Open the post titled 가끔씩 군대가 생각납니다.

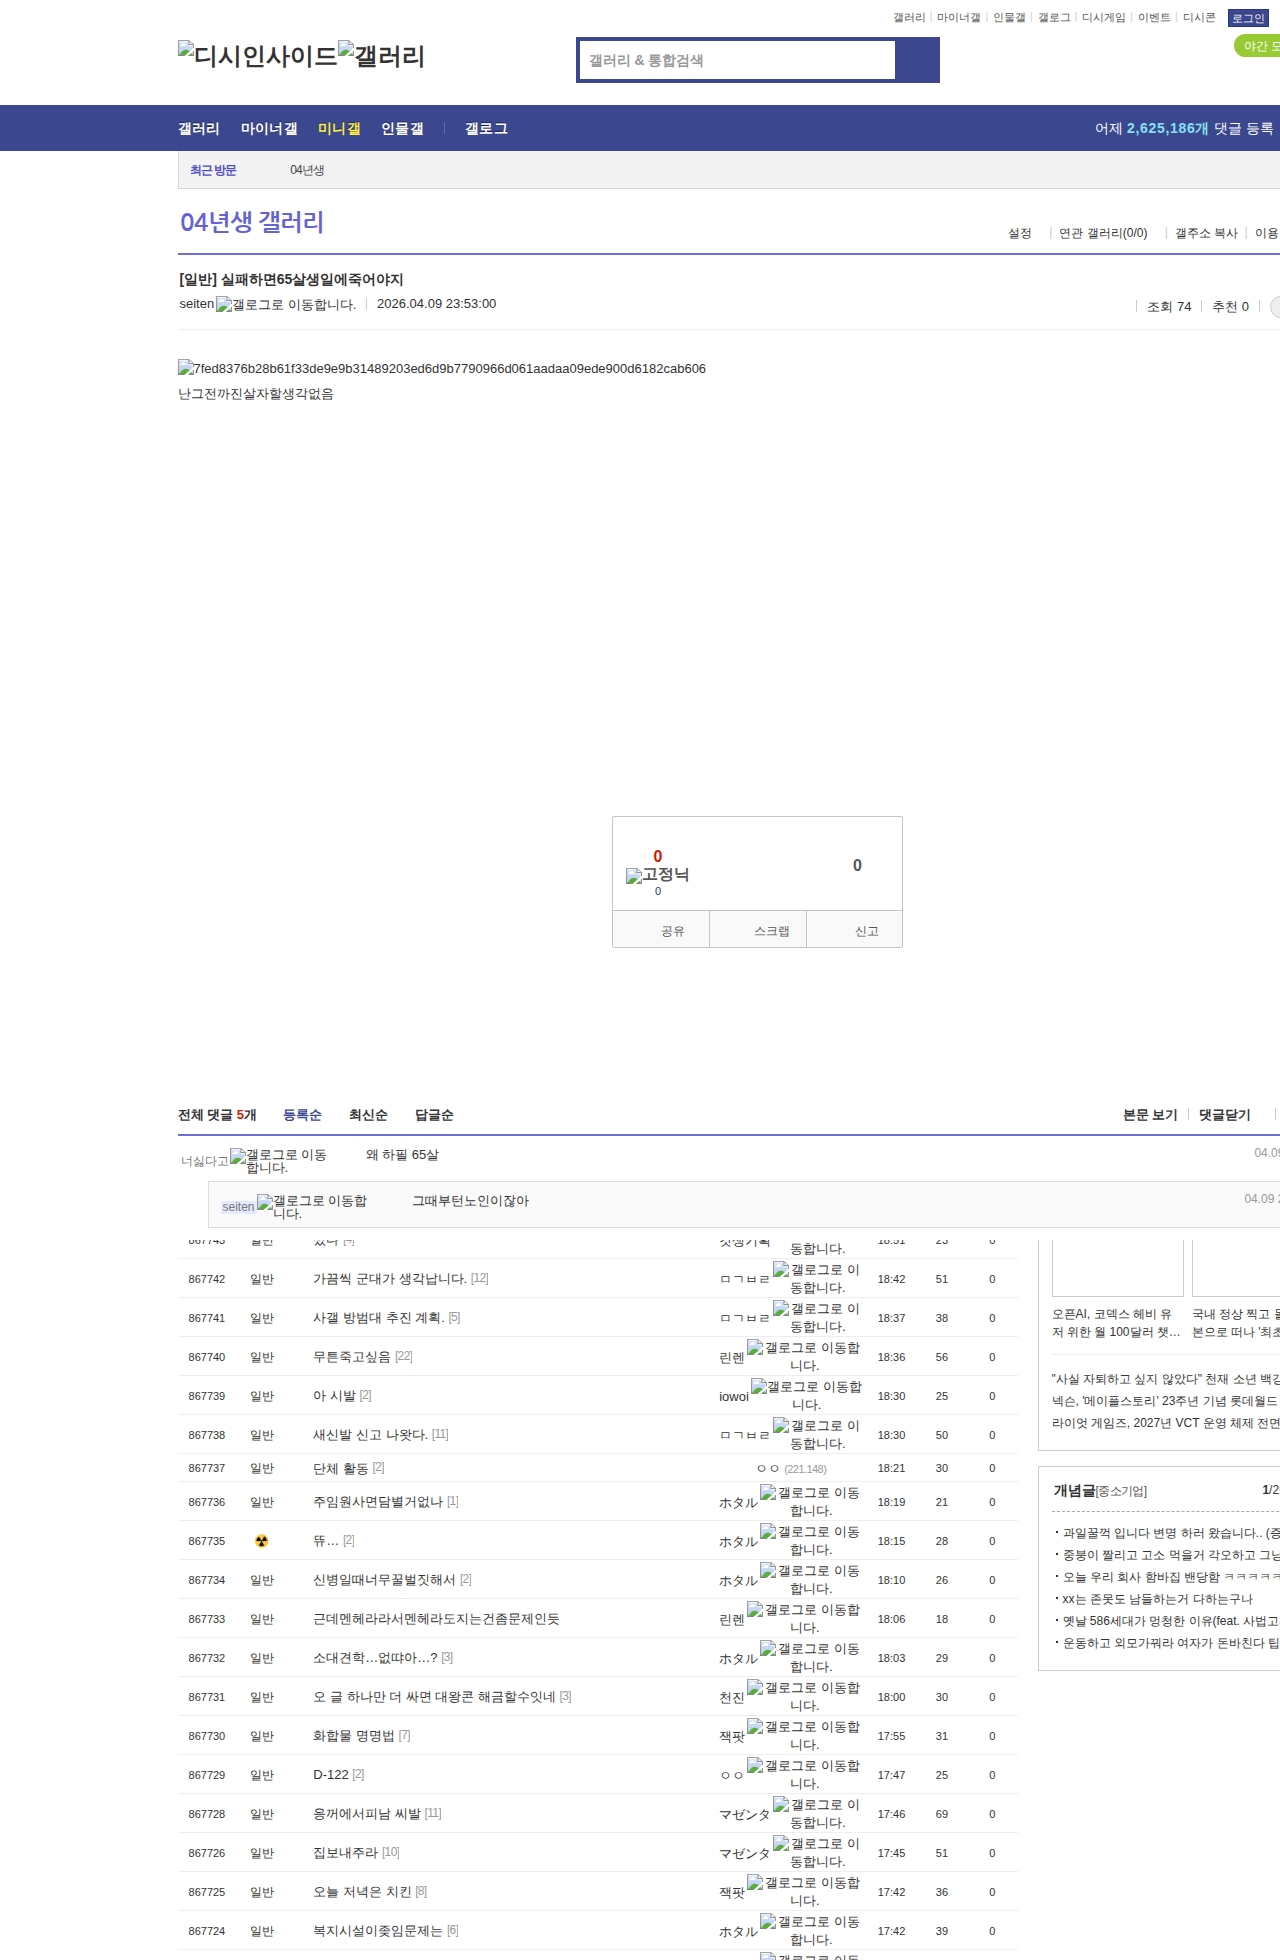(389, 1279)
